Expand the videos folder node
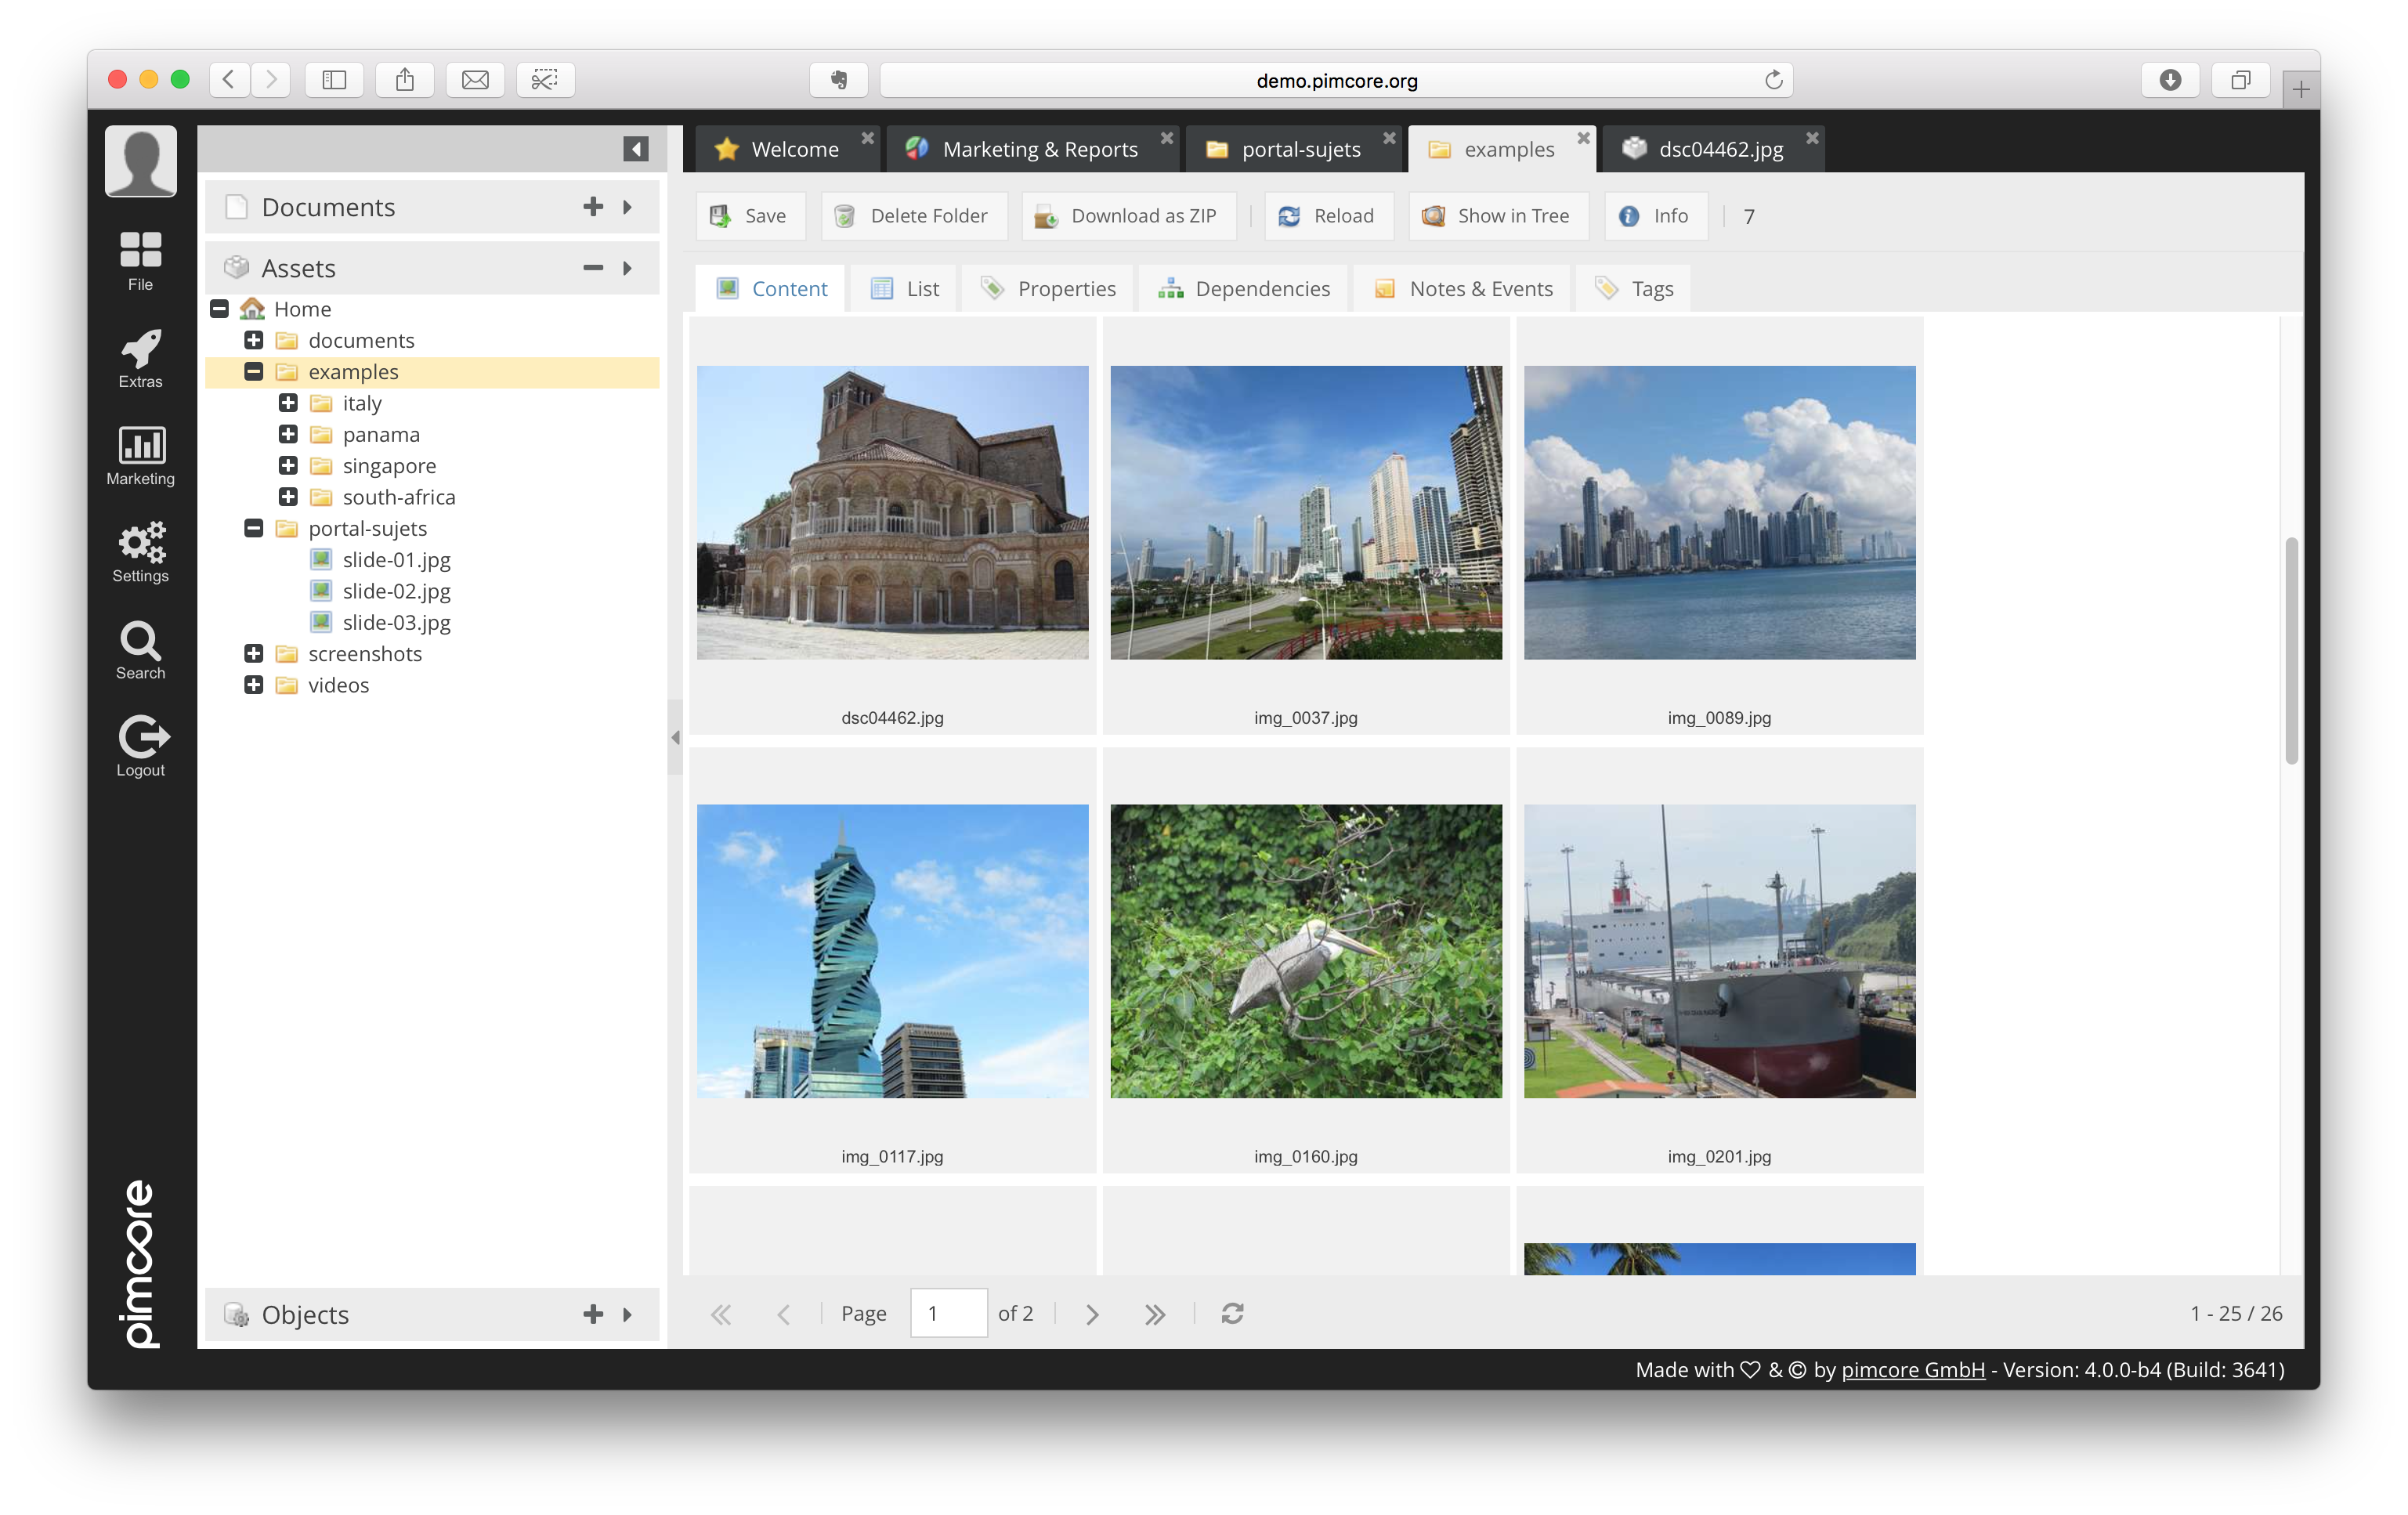 click(254, 685)
